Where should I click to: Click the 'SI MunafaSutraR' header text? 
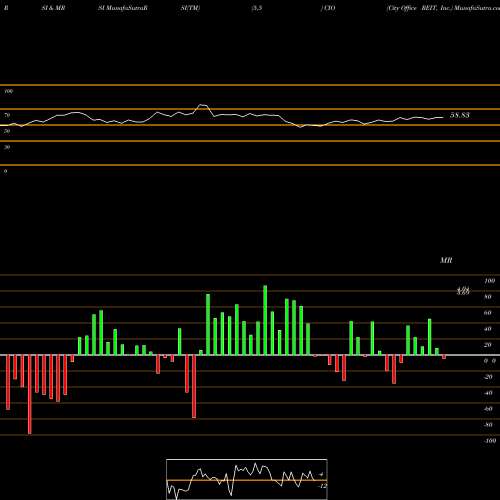(123, 8)
